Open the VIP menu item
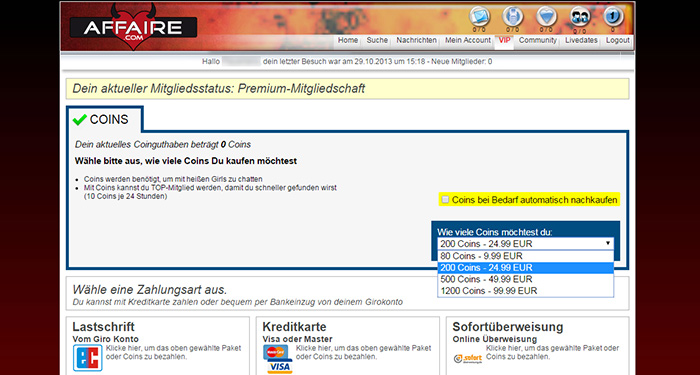This screenshot has width=700, height=375. click(x=504, y=40)
